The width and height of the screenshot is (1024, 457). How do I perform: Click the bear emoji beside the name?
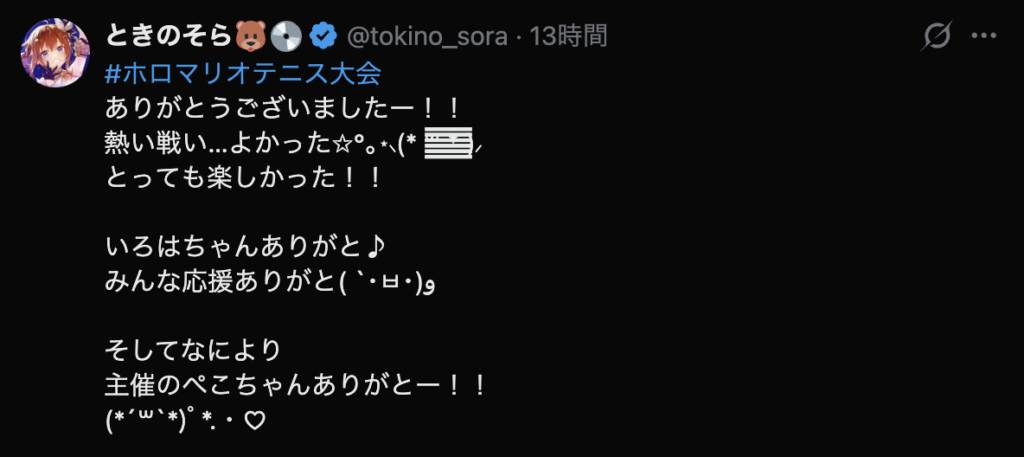(249, 38)
